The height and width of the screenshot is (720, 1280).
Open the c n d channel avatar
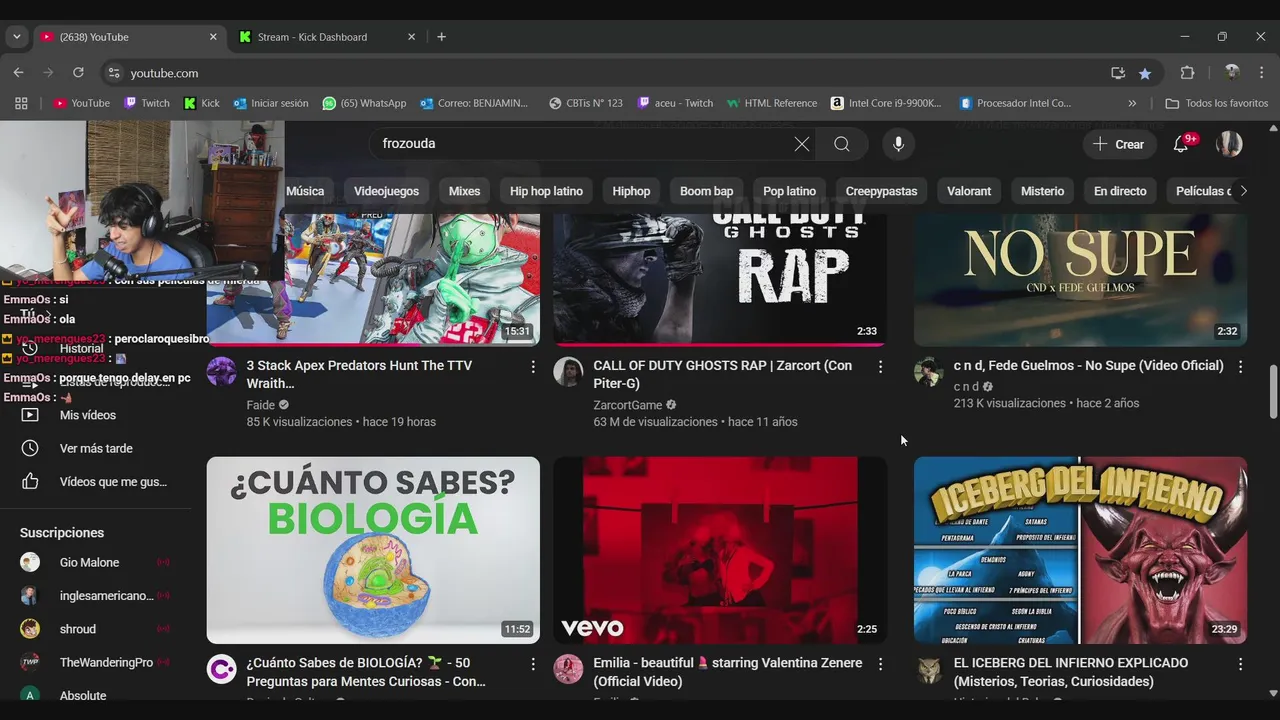pos(929,372)
